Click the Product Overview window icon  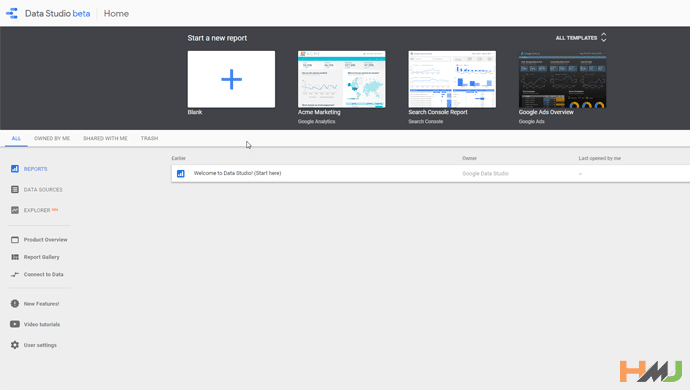coord(15,239)
